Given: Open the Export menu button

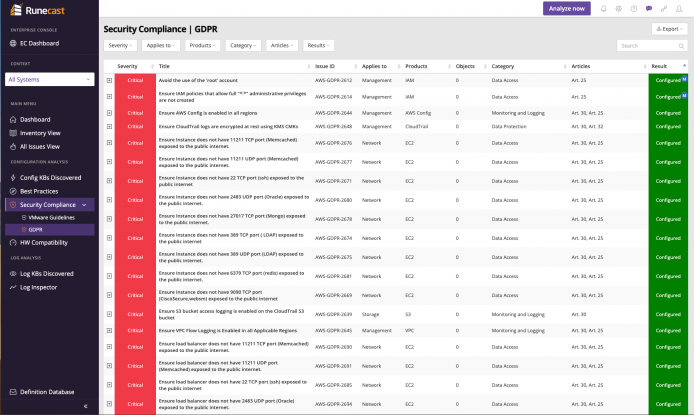Looking at the screenshot, I should coord(669,29).
